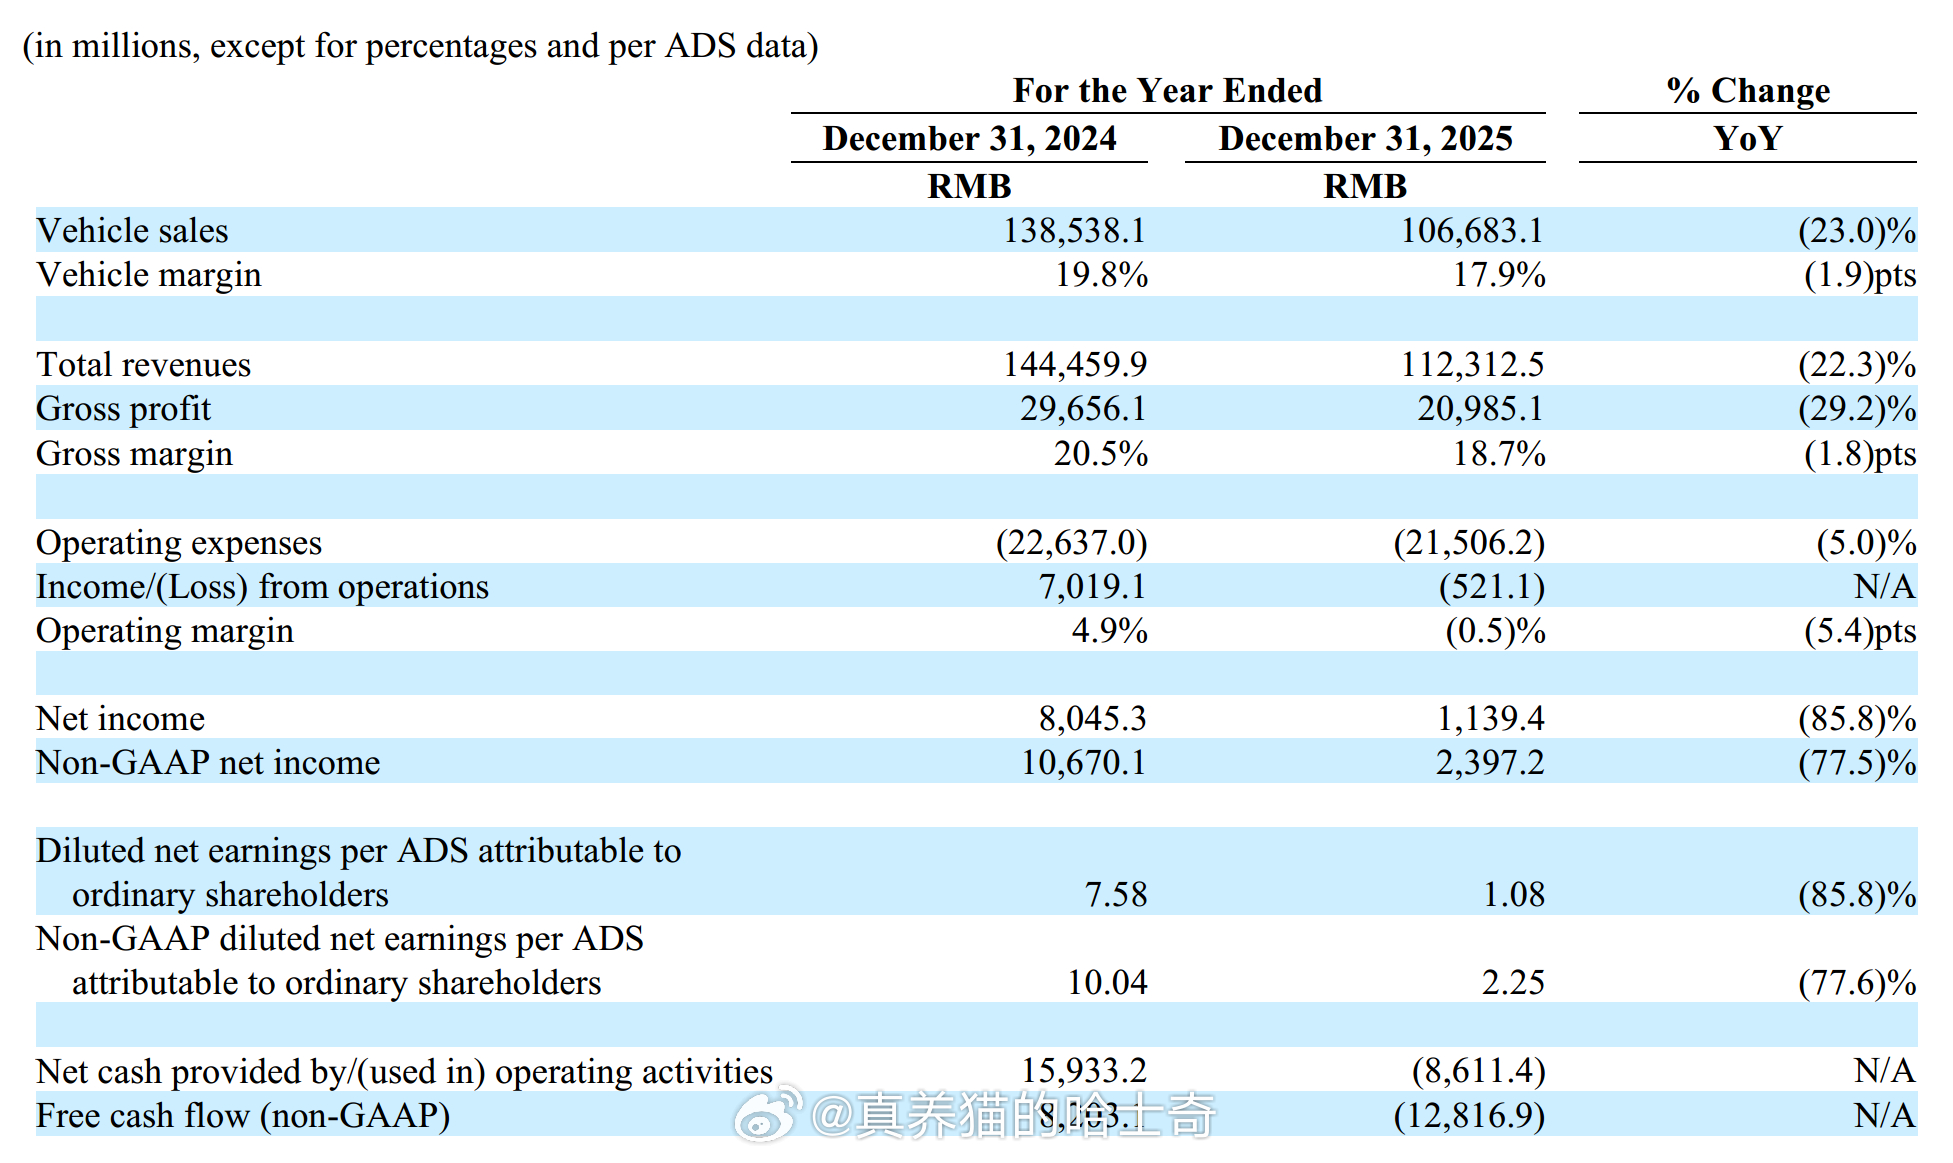Select the 'Vehicle sales' row label
Screen dimensions: 1953x1163
(132, 231)
